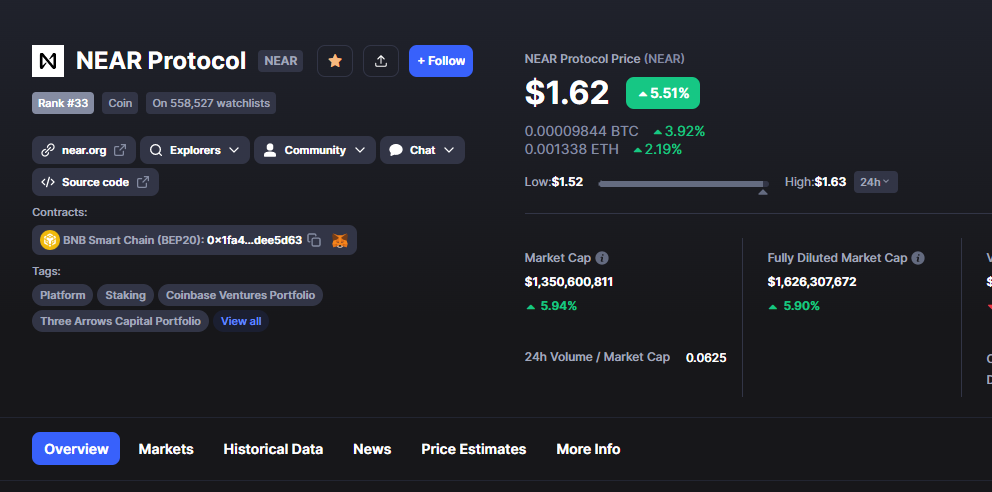Viewport: 992px width, 492px height.
Task: Open the near.org website link
Action: [x=84, y=150]
